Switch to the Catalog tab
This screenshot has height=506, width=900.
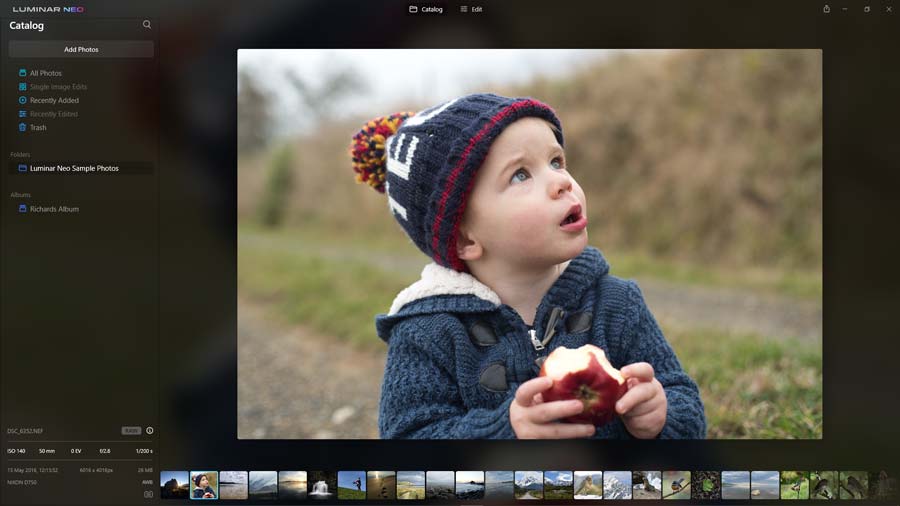426,9
